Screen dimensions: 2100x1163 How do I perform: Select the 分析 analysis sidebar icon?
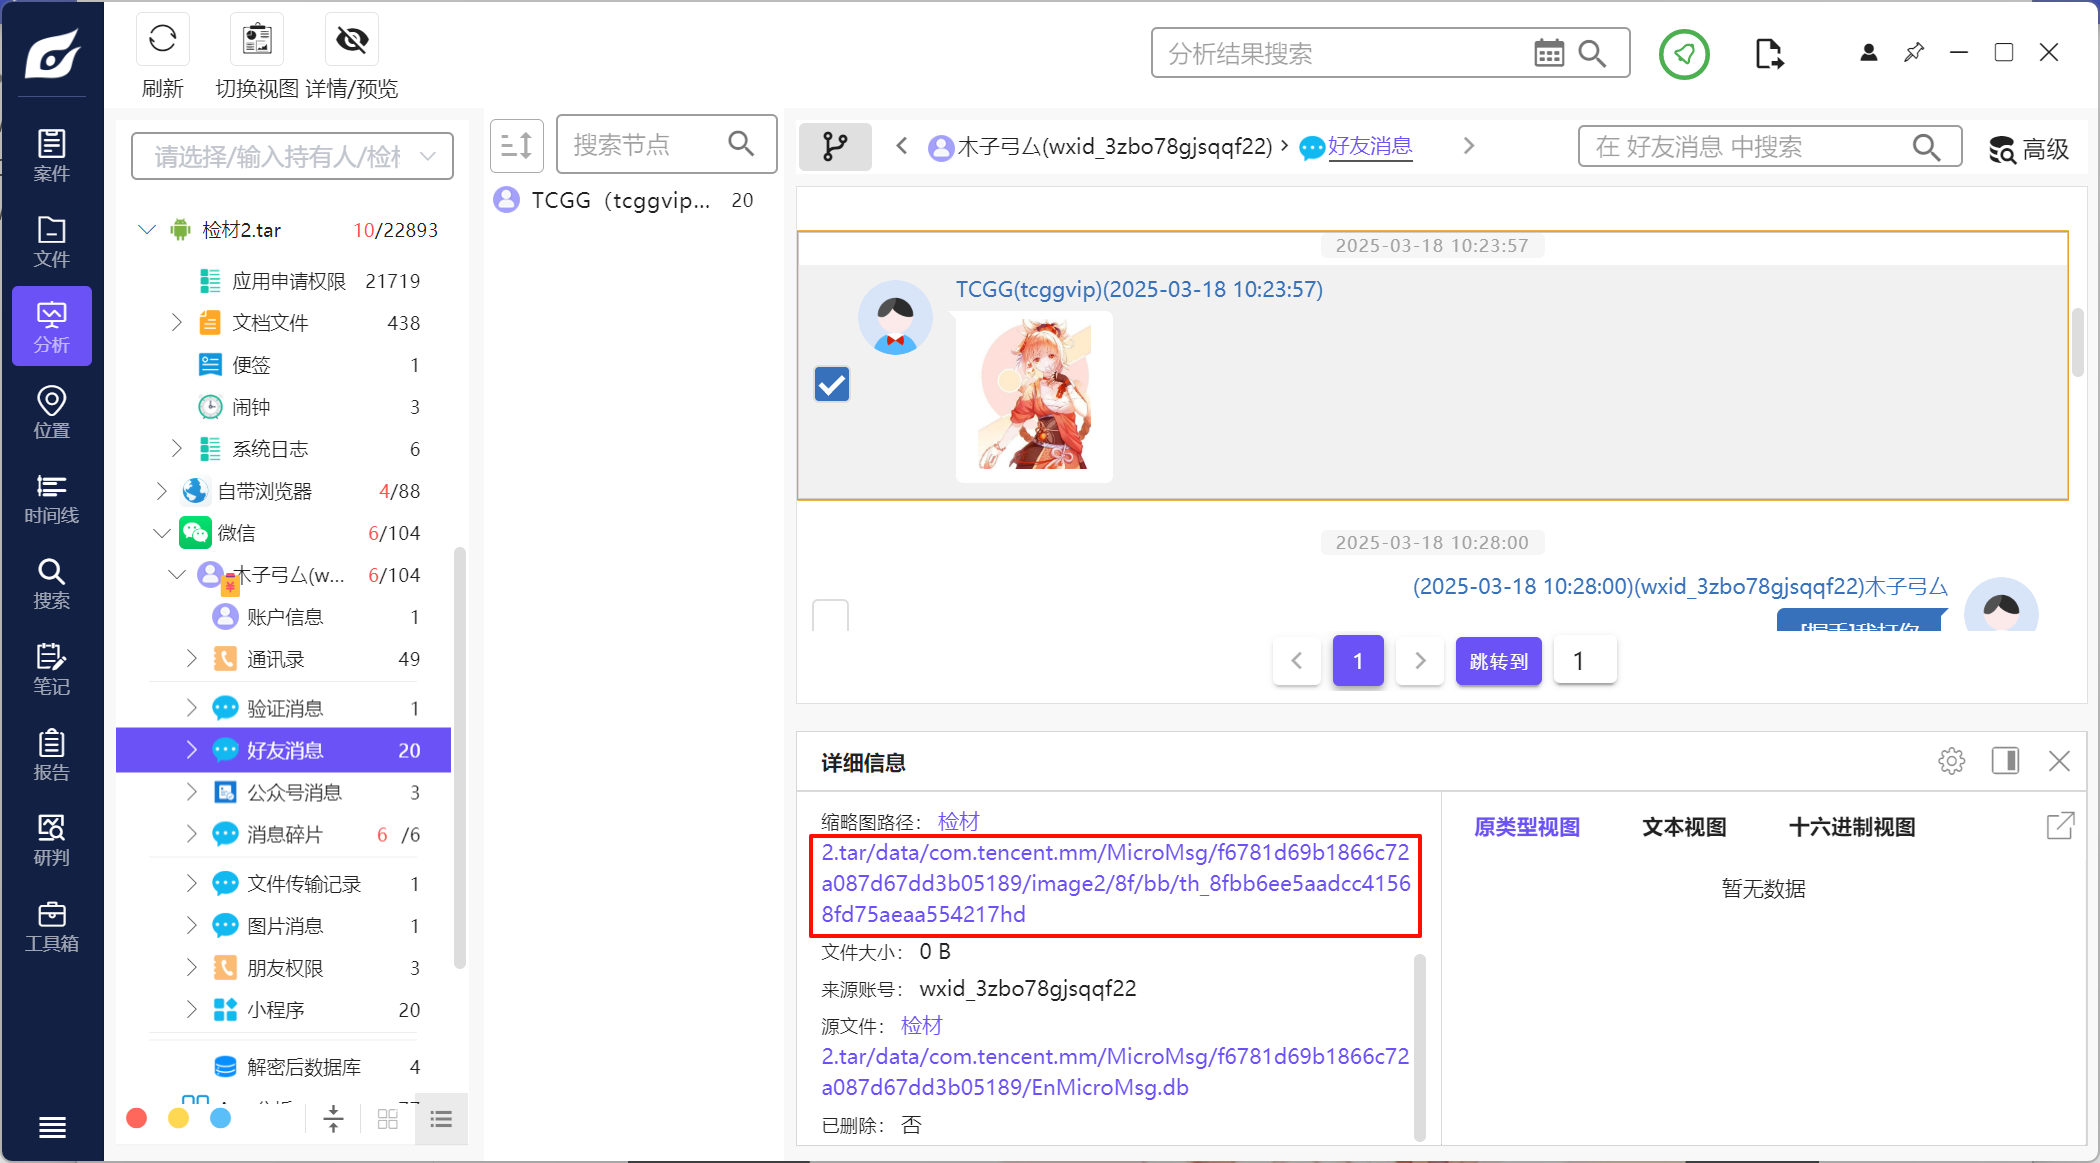(51, 327)
